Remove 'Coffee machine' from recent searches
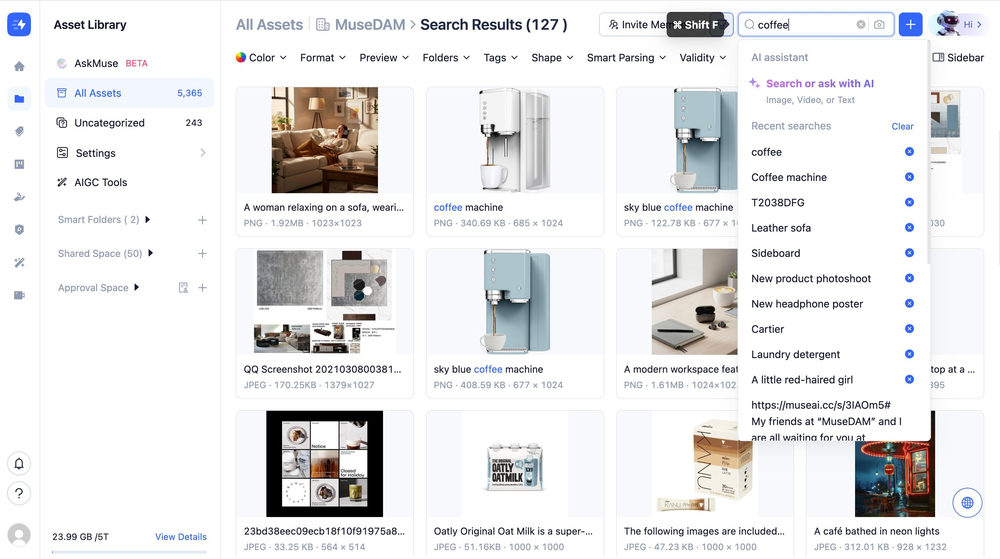This screenshot has width=1000, height=559. (909, 177)
